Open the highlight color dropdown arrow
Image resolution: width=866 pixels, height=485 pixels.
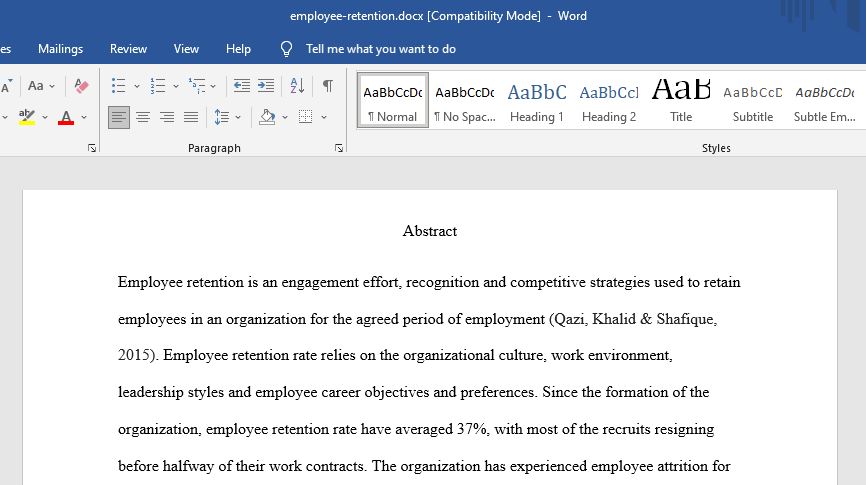[45, 117]
